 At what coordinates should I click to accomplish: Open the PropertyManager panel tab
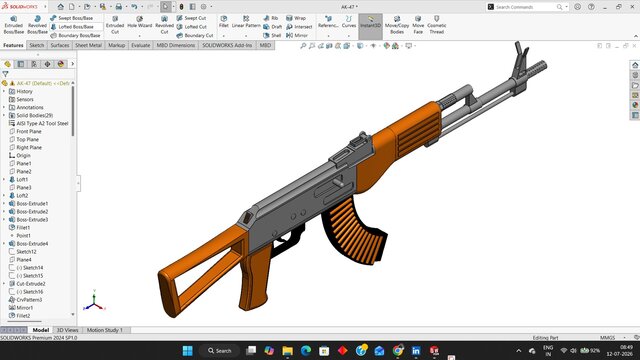21,64
